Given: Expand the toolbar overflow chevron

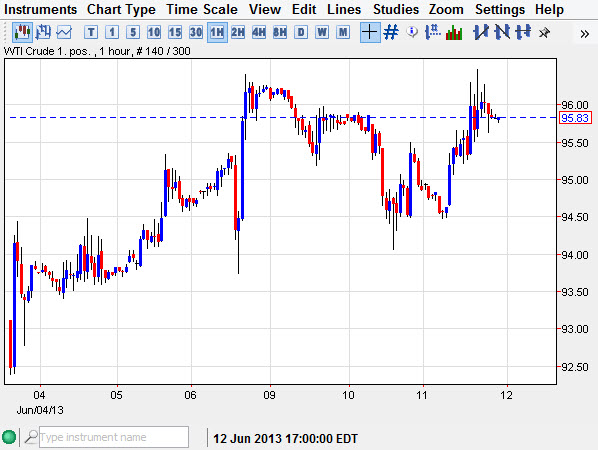Looking at the screenshot, I should coord(584,34).
